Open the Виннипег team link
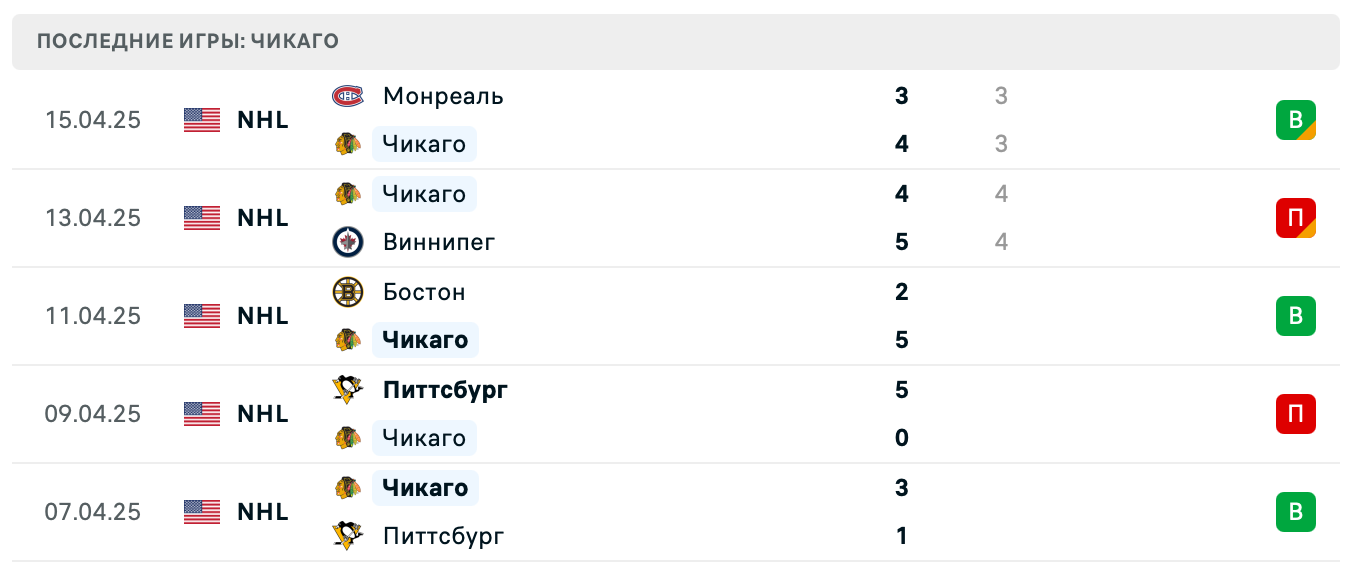This screenshot has width=1352, height=574. 439,242
